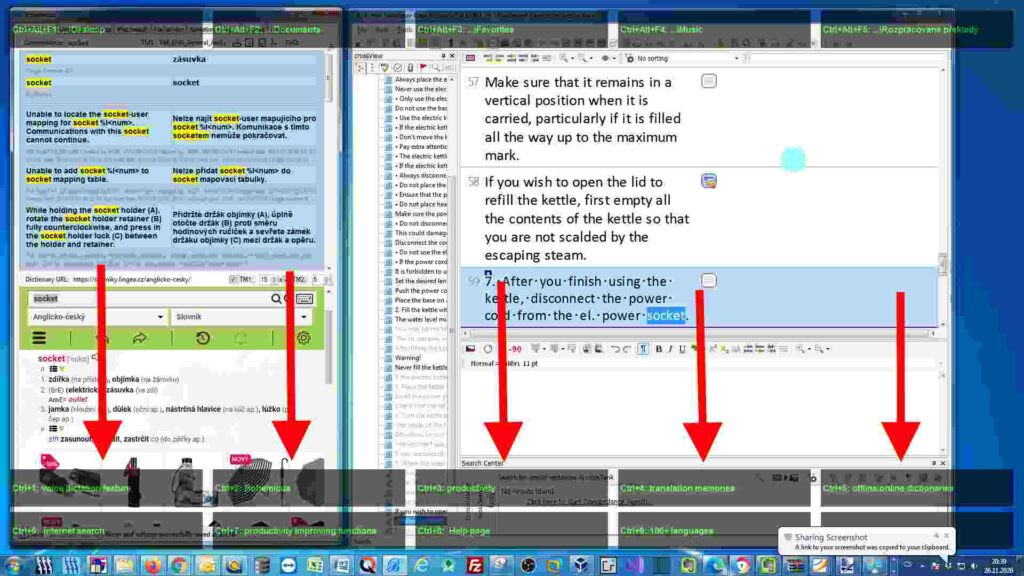Toggle underline formatting
The width and height of the screenshot is (1024, 576).
pos(682,349)
